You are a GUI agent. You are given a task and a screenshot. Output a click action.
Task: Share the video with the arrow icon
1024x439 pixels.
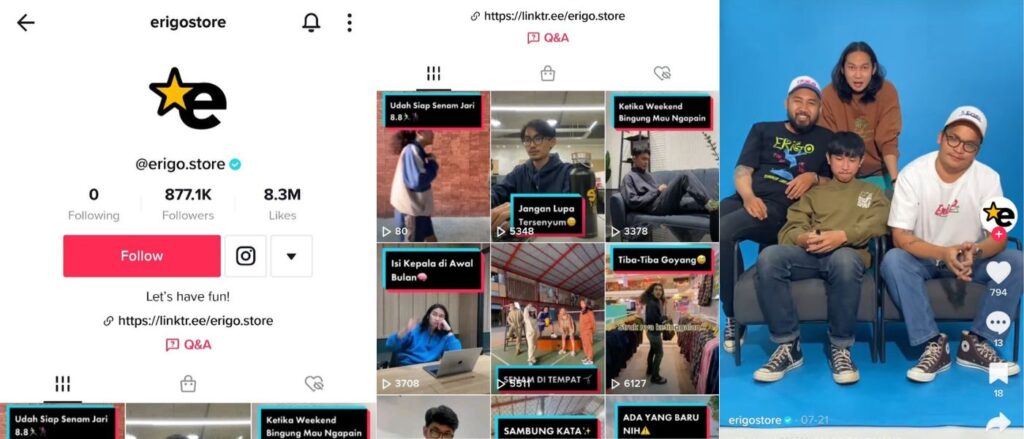[x=998, y=423]
